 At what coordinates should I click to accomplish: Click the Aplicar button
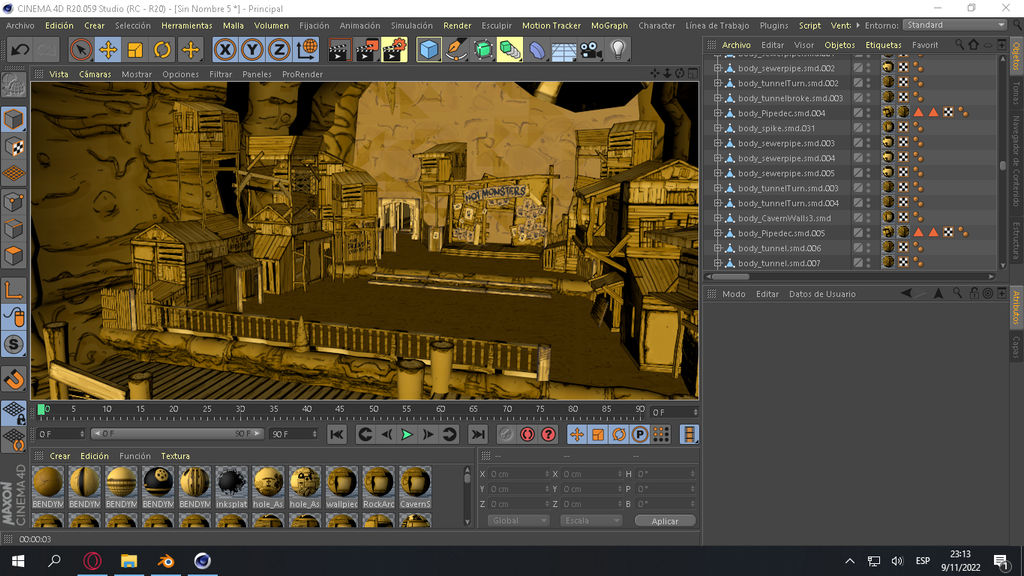665,521
